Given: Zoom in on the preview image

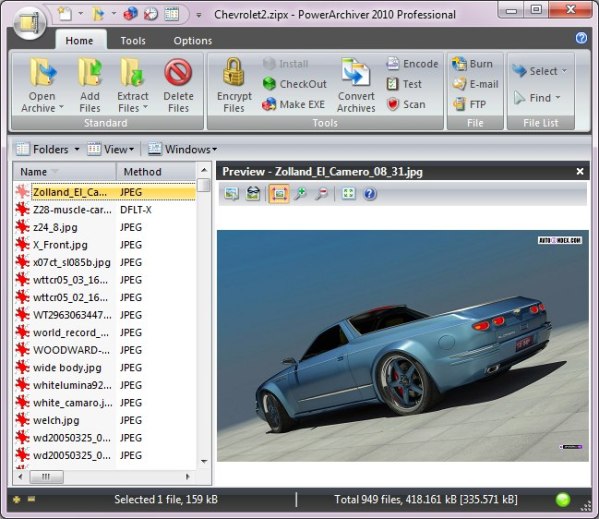Looking at the screenshot, I should tap(301, 194).
